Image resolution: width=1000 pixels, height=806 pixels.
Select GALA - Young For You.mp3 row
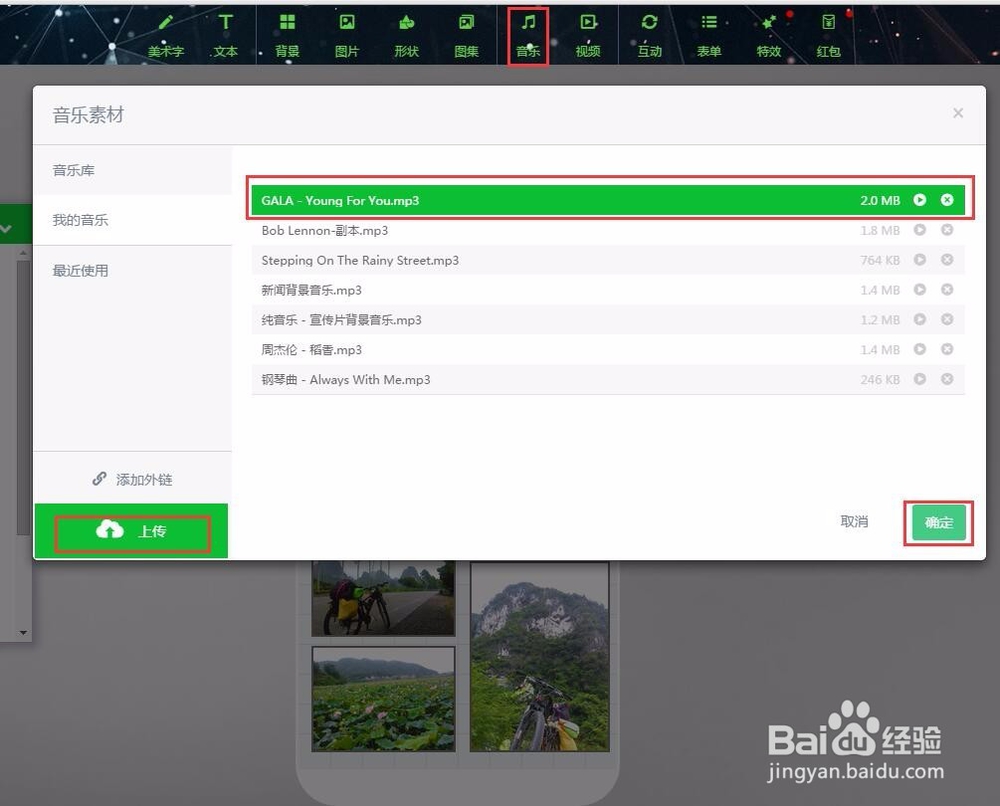608,200
